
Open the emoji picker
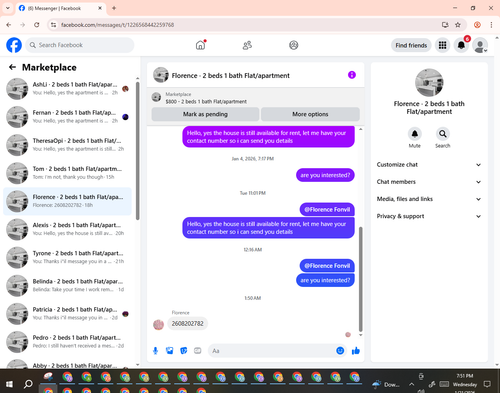[340, 351]
